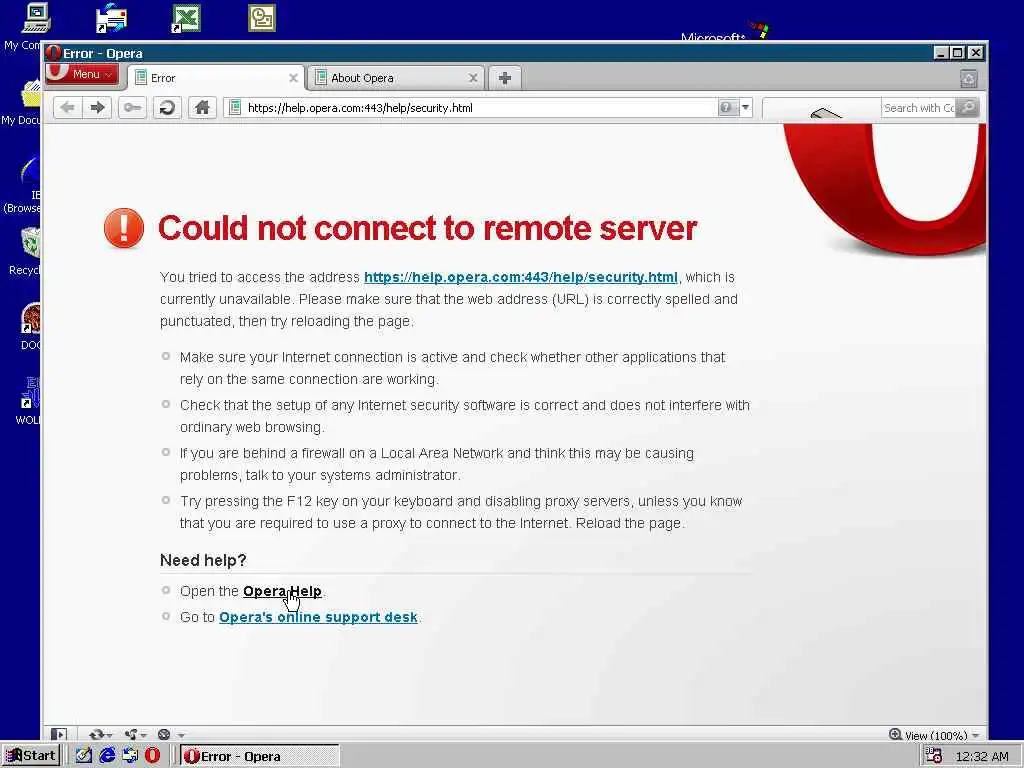The image size is (1024, 768).
Task: Close the Error tab
Action: point(293,78)
